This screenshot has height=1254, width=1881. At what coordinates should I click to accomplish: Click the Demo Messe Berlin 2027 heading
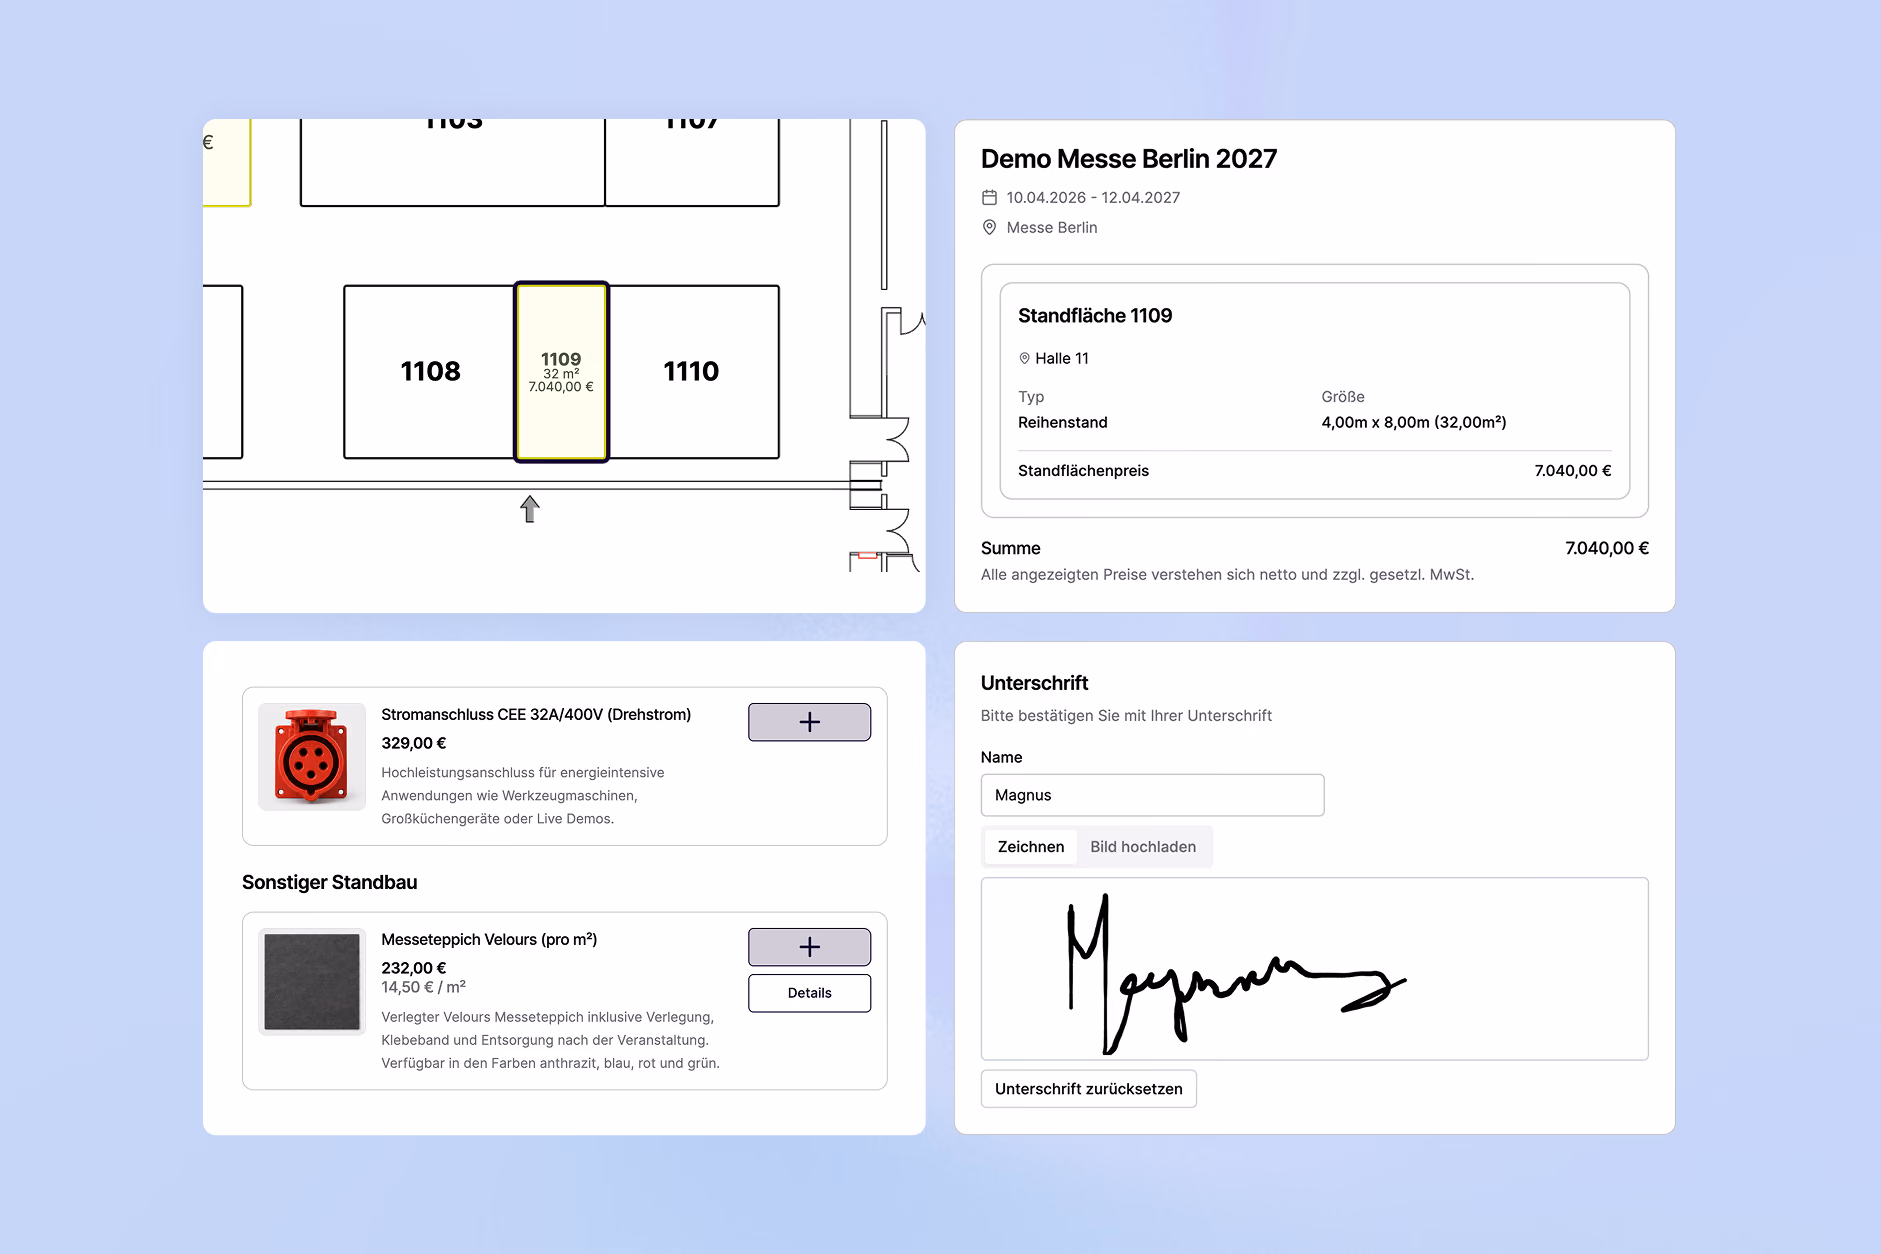1129,159
